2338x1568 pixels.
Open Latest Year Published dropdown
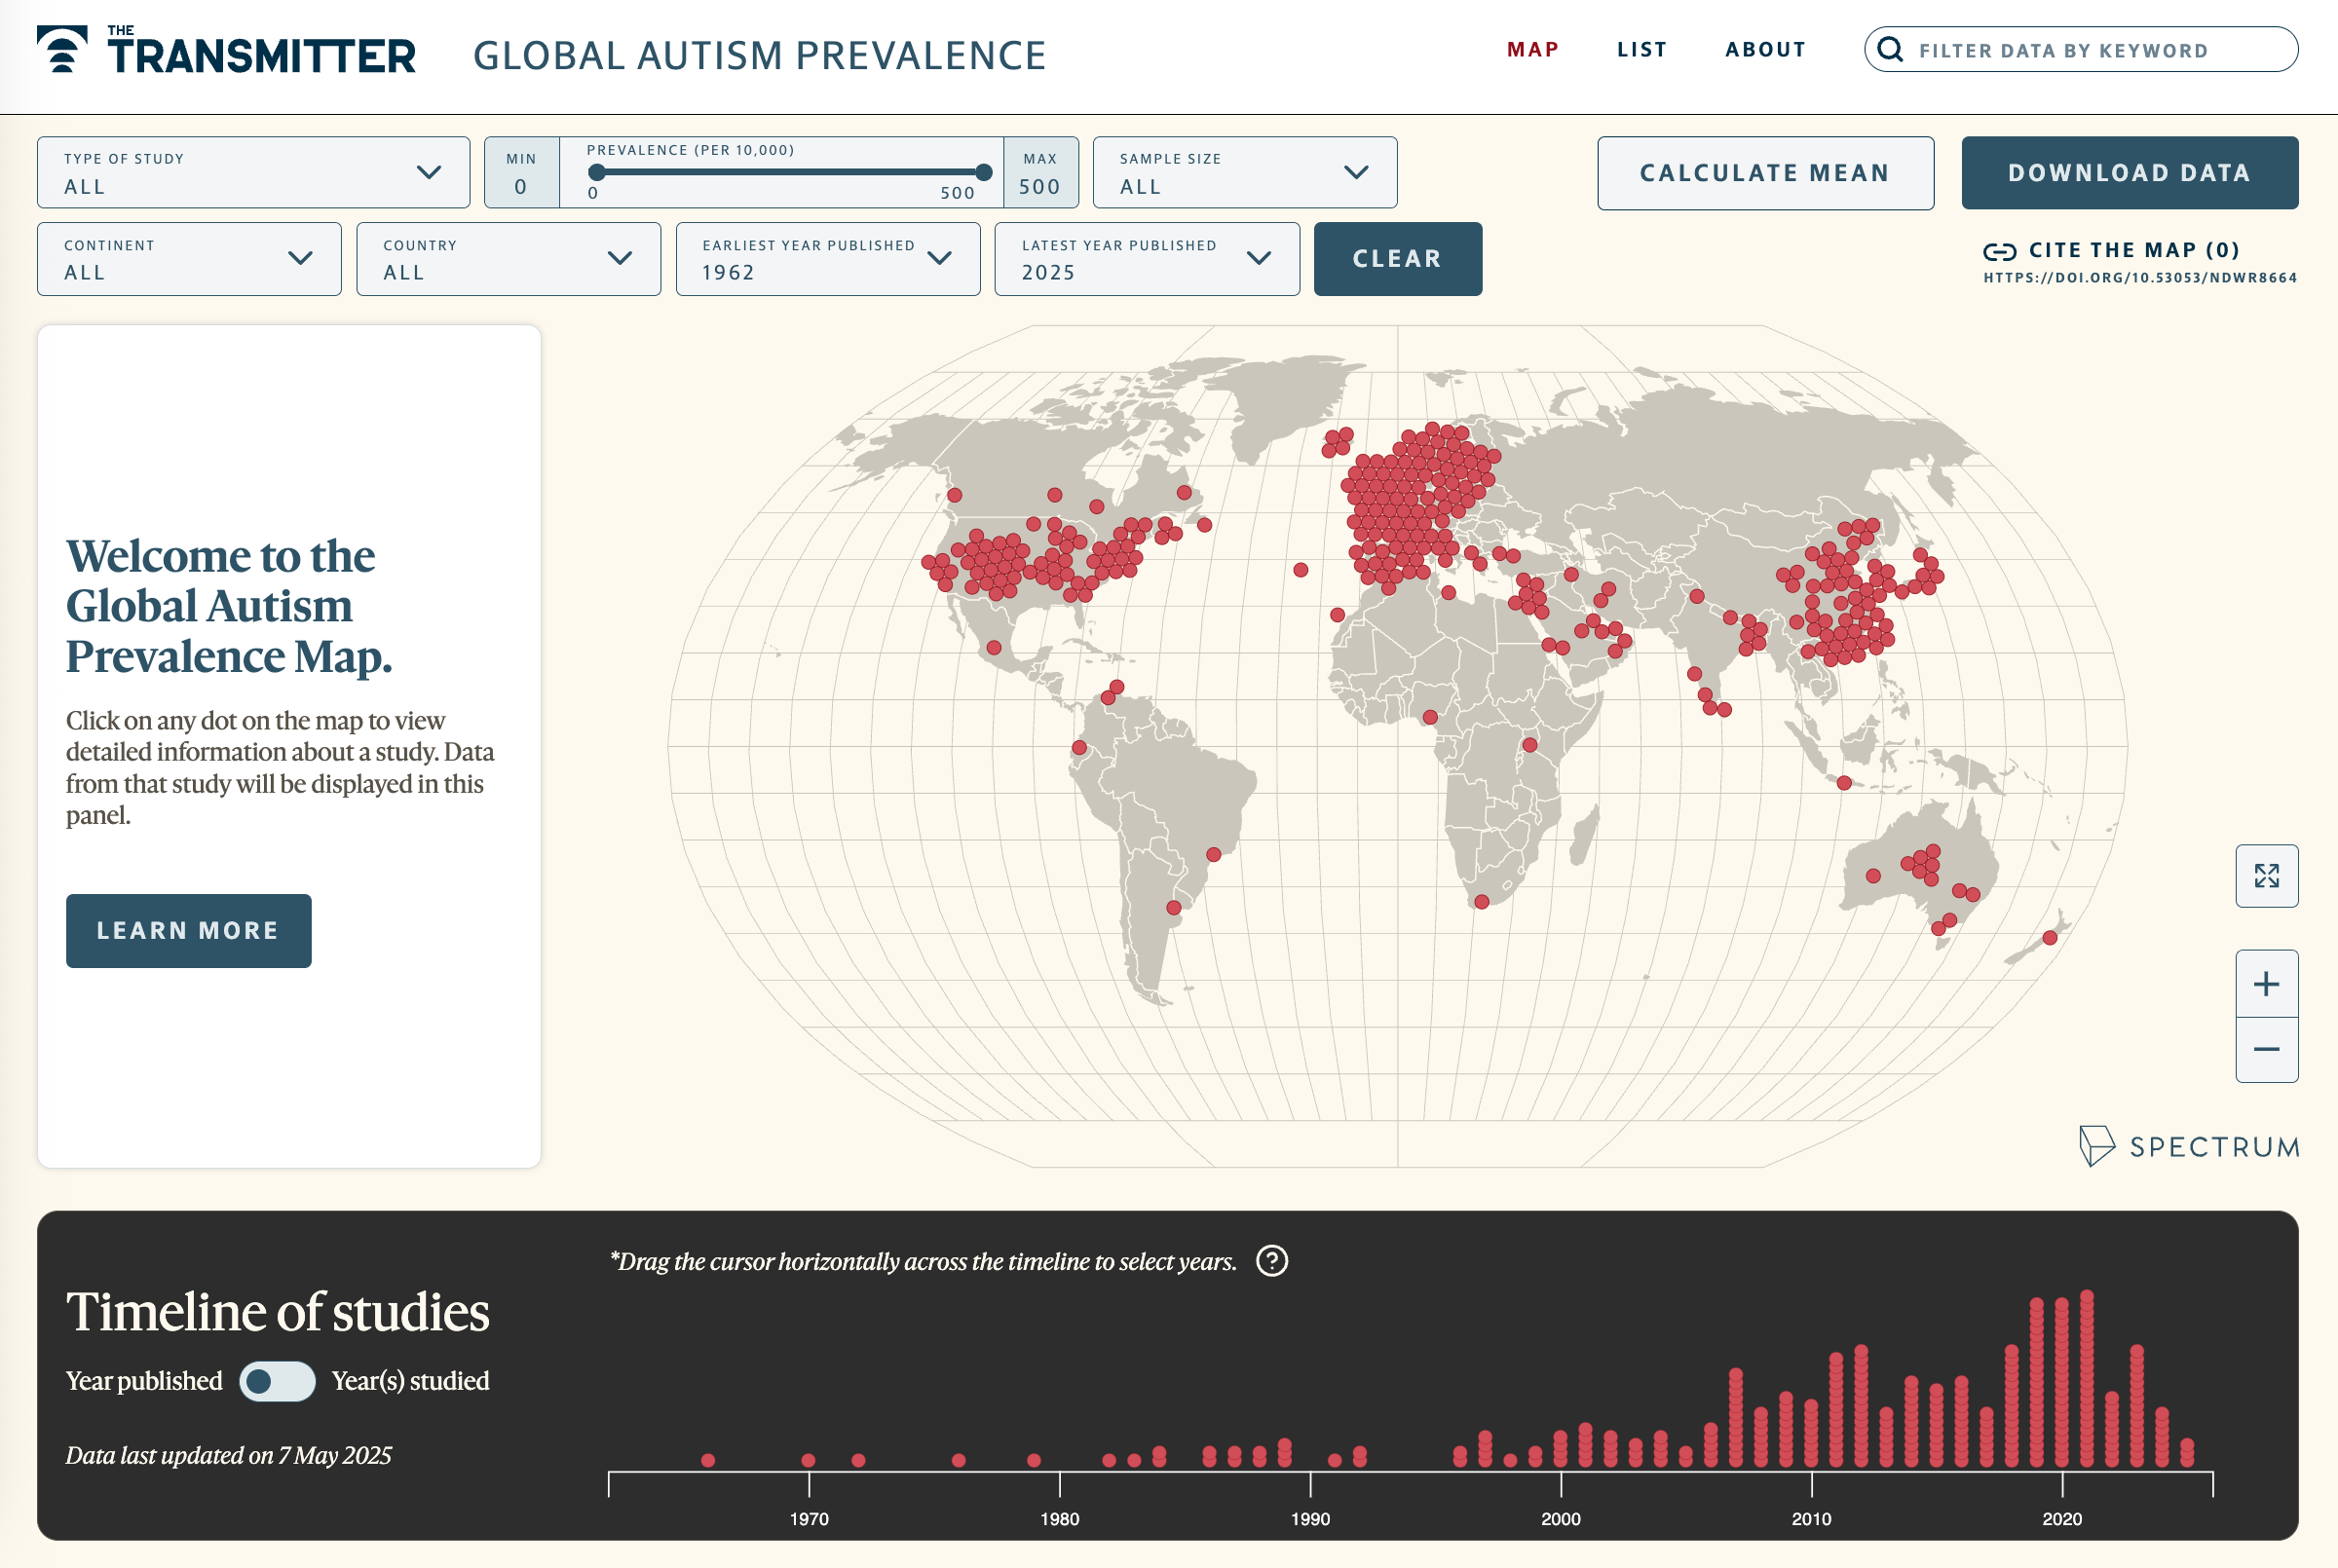click(x=1147, y=259)
